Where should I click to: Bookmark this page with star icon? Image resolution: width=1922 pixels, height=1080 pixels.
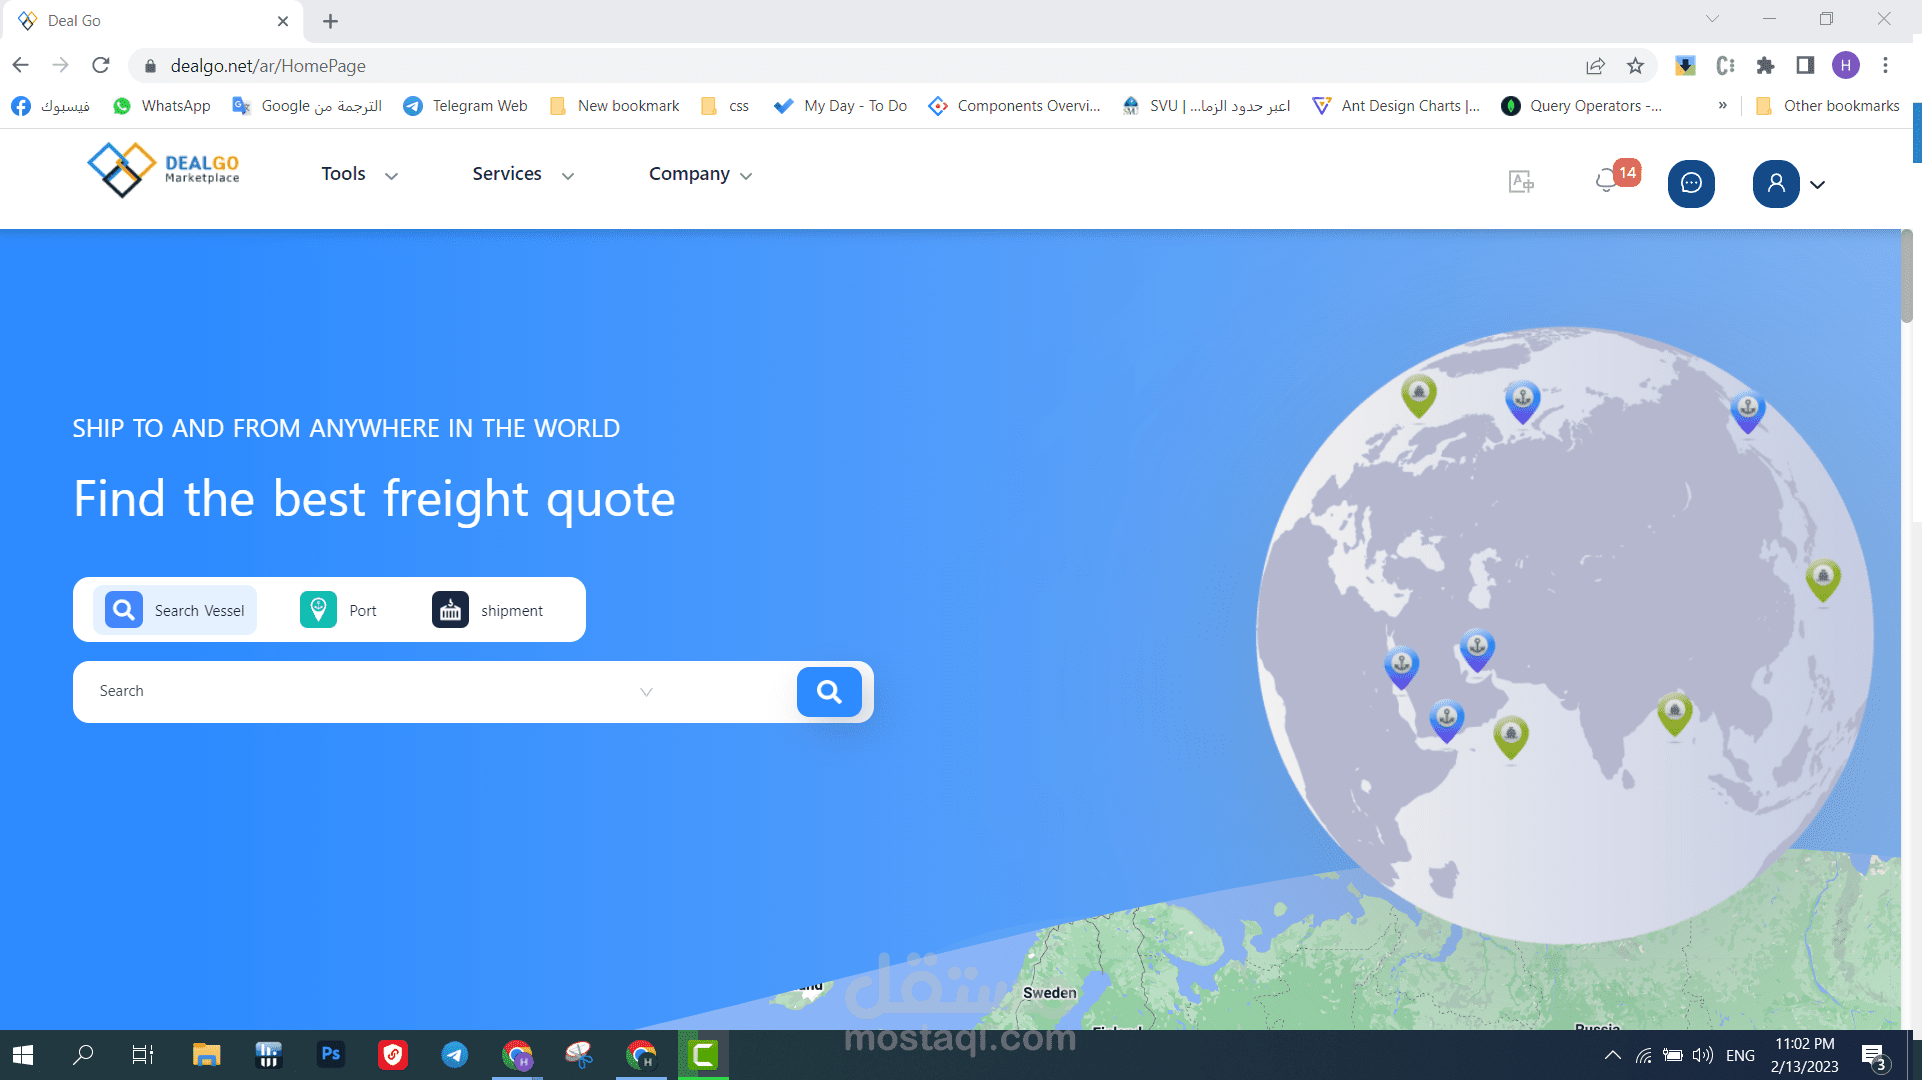(1635, 66)
